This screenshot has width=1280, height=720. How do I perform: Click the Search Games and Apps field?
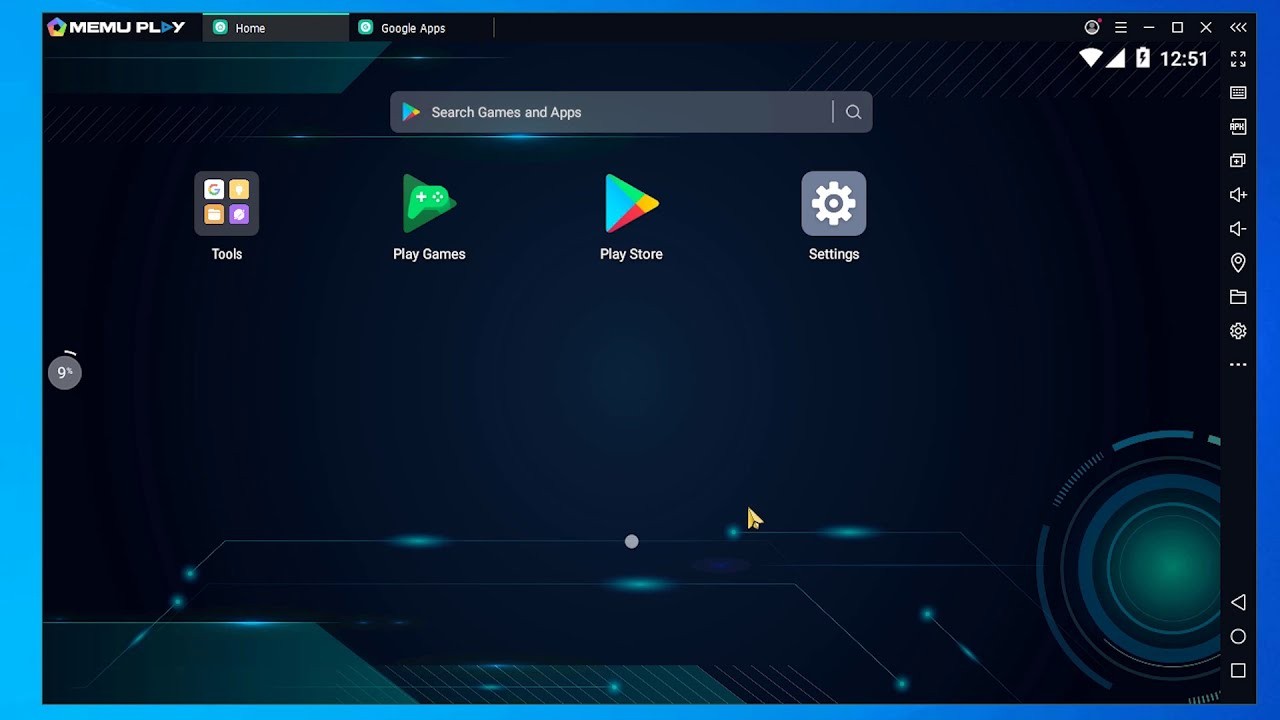(x=631, y=112)
